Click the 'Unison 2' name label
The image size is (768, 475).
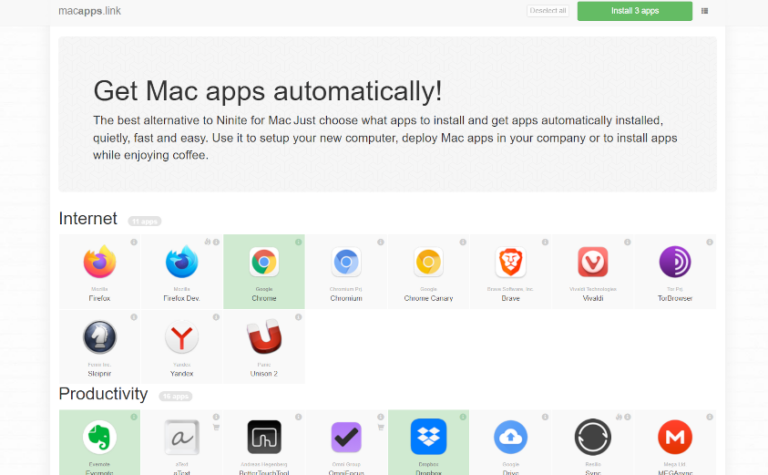[x=264, y=374]
